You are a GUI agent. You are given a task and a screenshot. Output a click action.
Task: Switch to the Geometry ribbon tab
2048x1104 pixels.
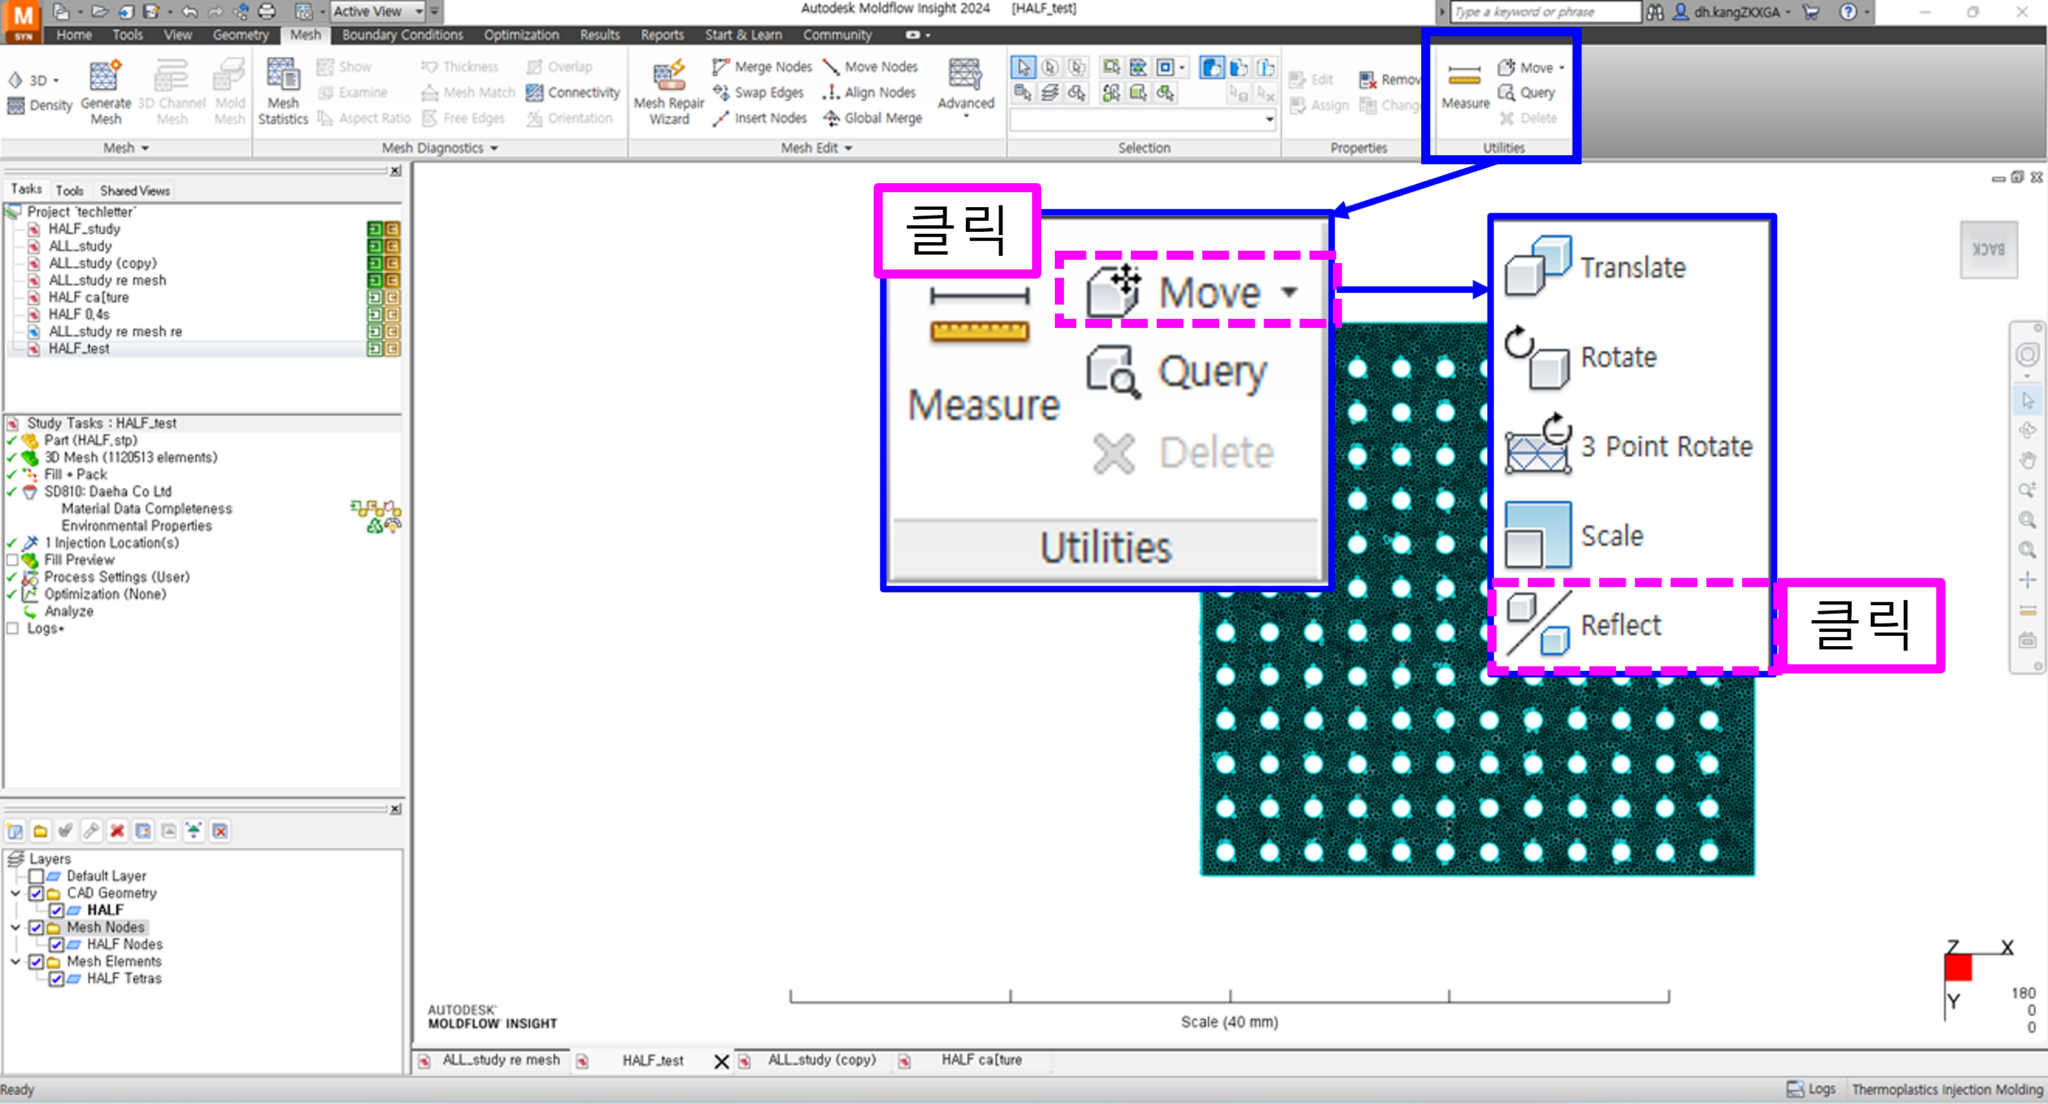tap(240, 35)
